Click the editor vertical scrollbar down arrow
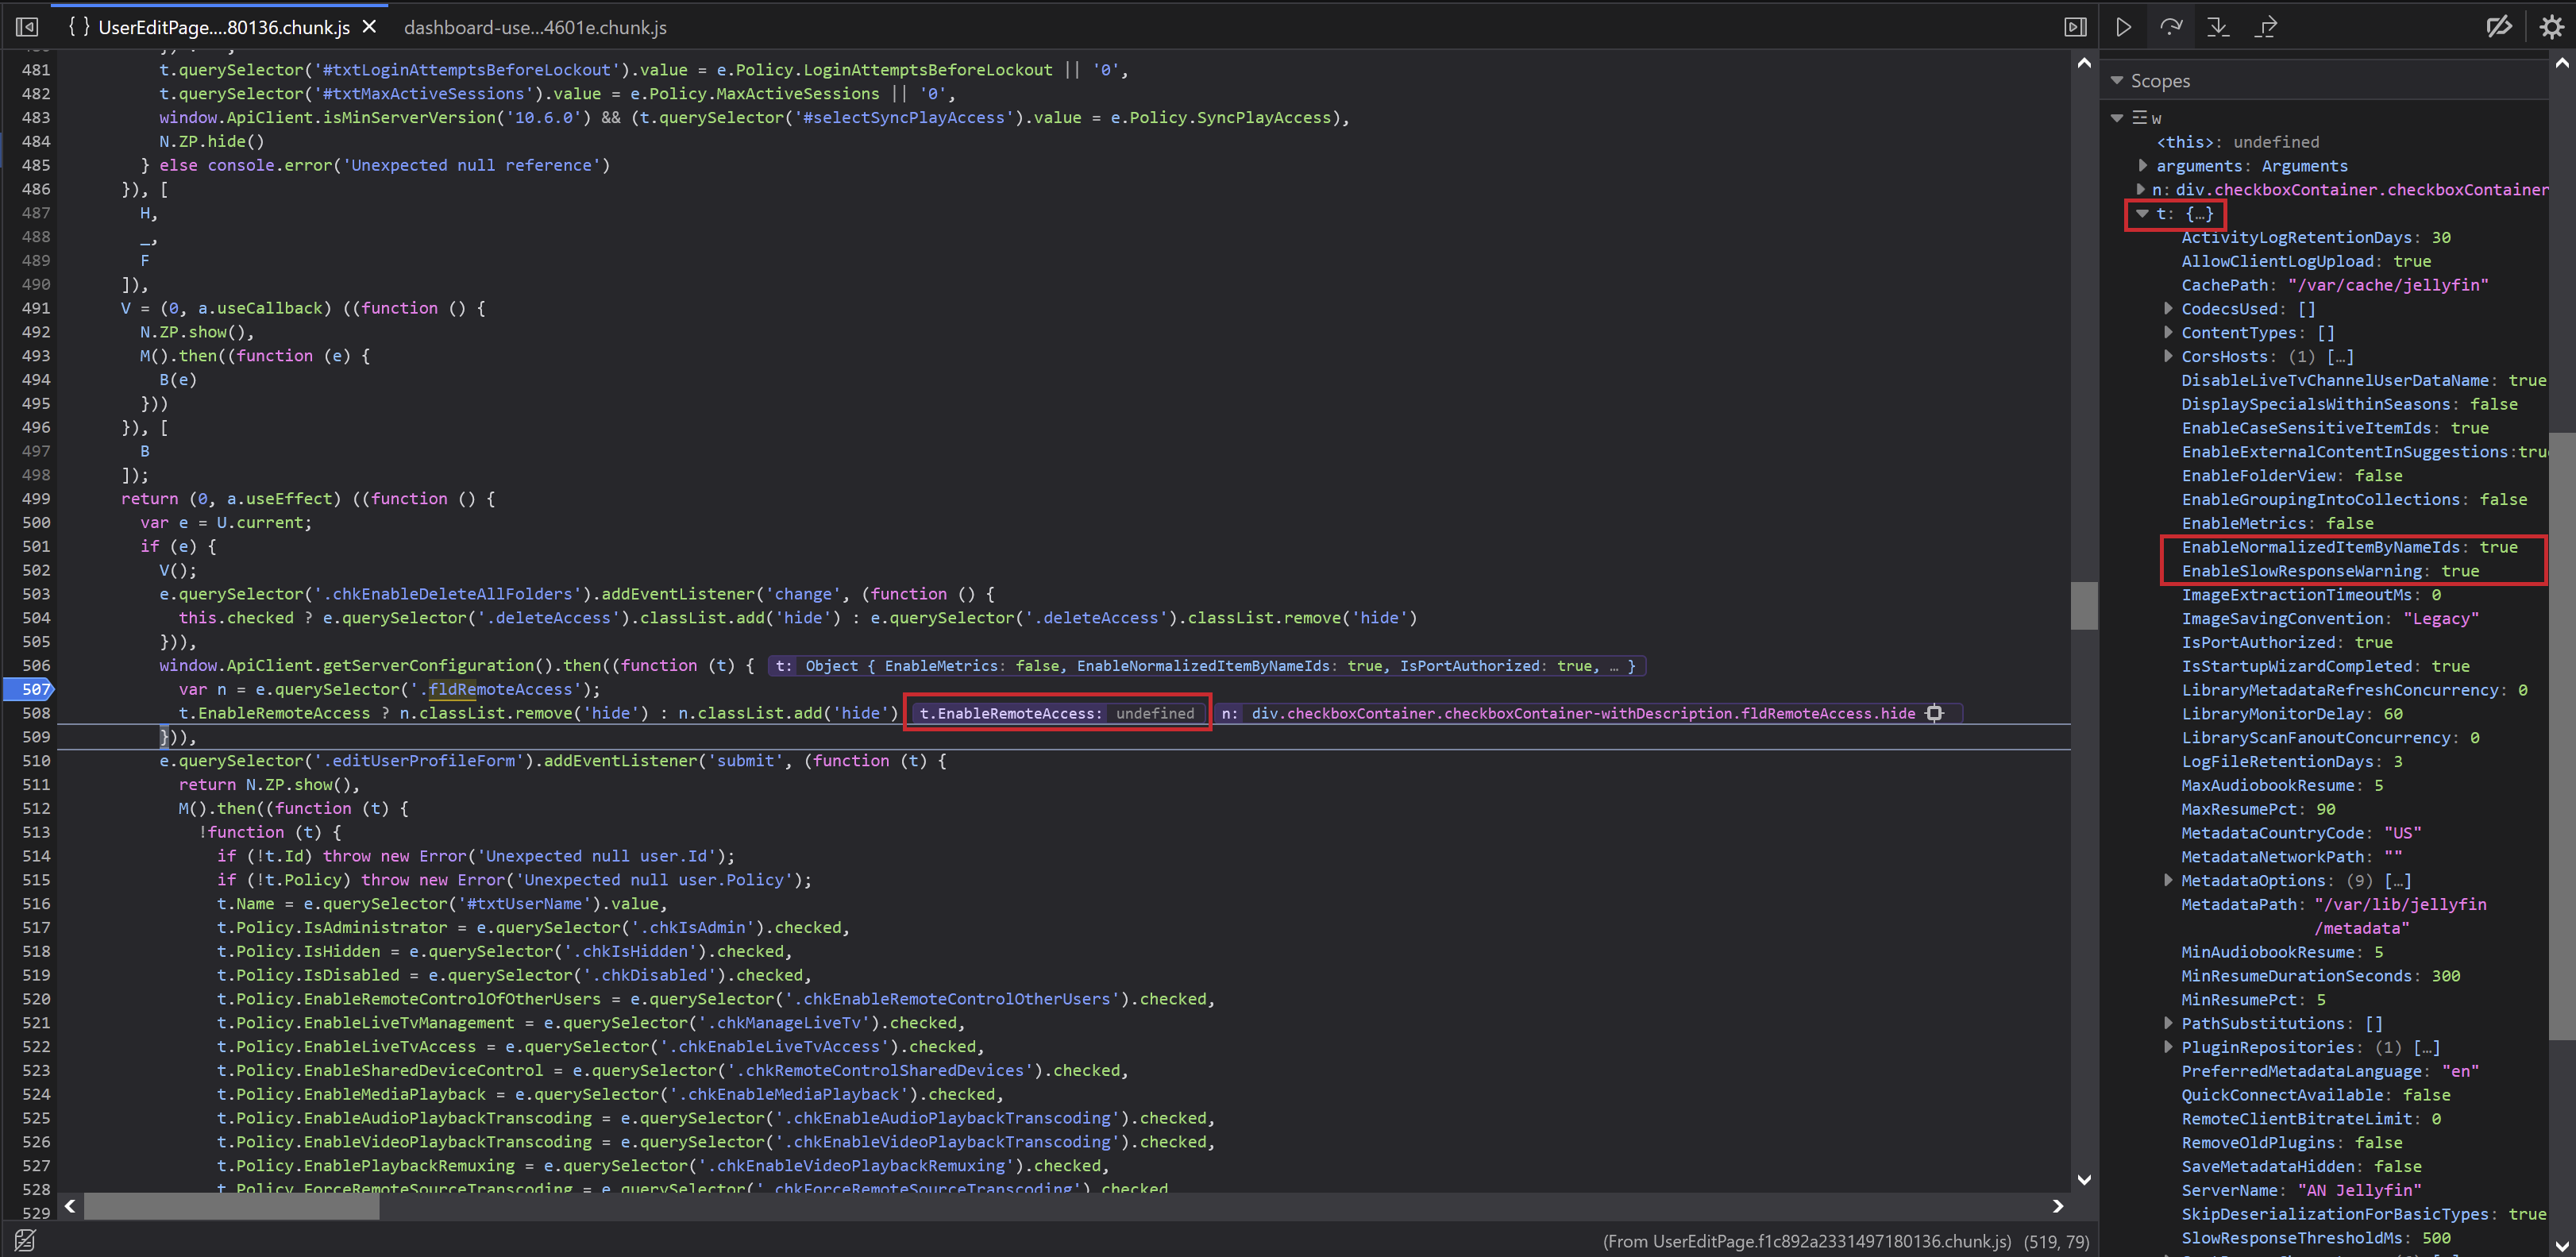 point(2084,1179)
